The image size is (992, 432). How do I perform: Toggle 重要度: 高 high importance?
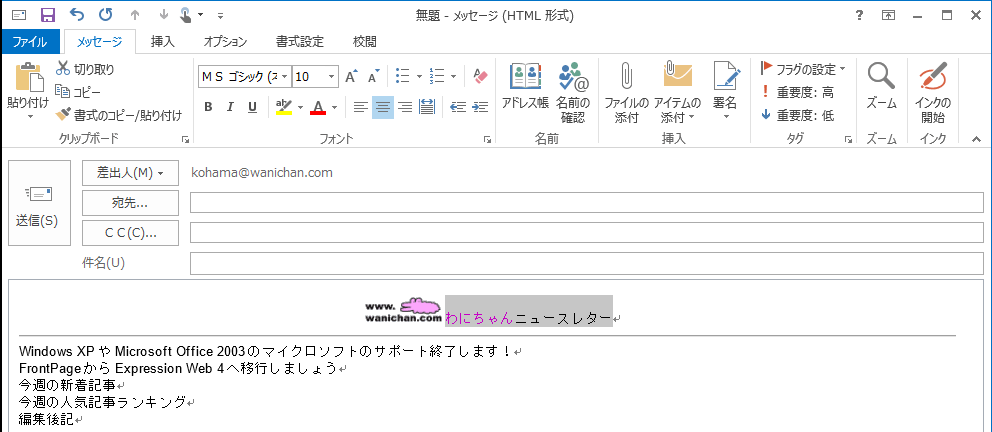coord(797,92)
